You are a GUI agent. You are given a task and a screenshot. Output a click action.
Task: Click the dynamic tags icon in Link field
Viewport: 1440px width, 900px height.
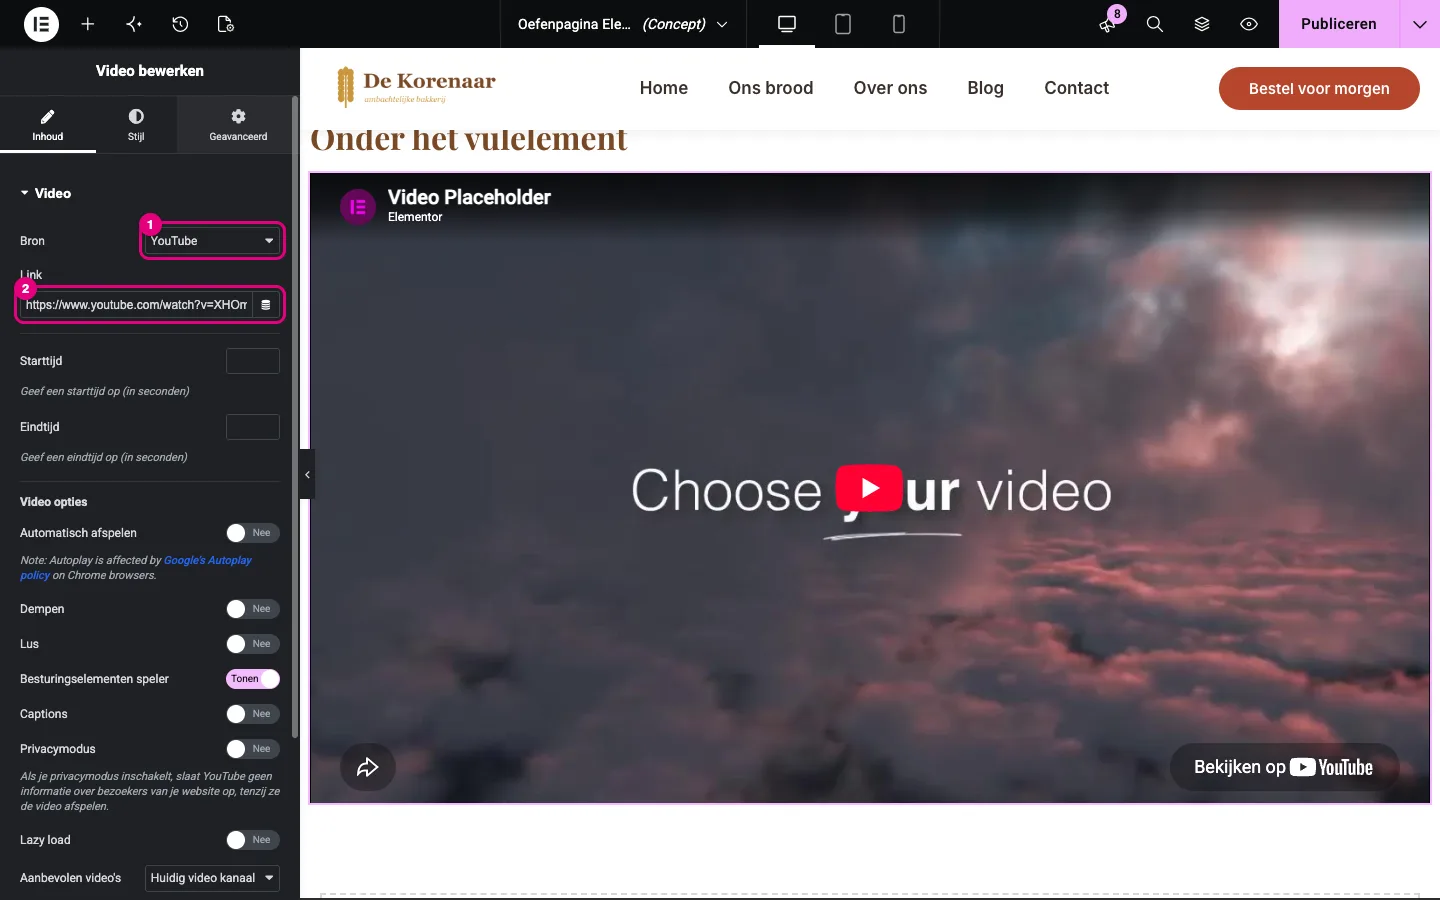point(266,305)
